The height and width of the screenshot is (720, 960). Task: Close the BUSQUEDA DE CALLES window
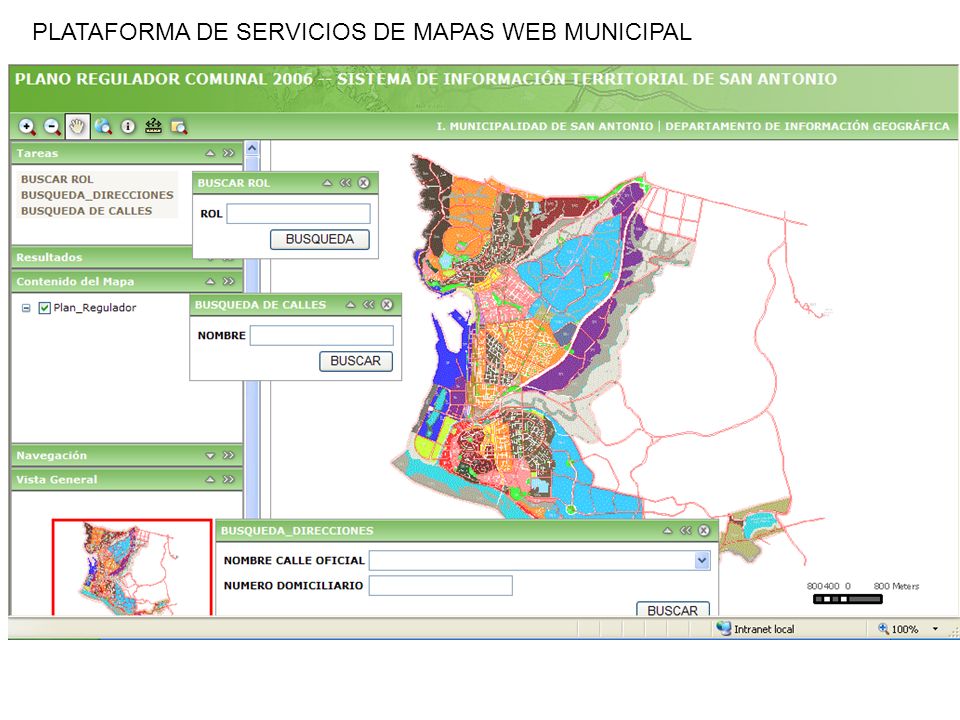(x=387, y=304)
